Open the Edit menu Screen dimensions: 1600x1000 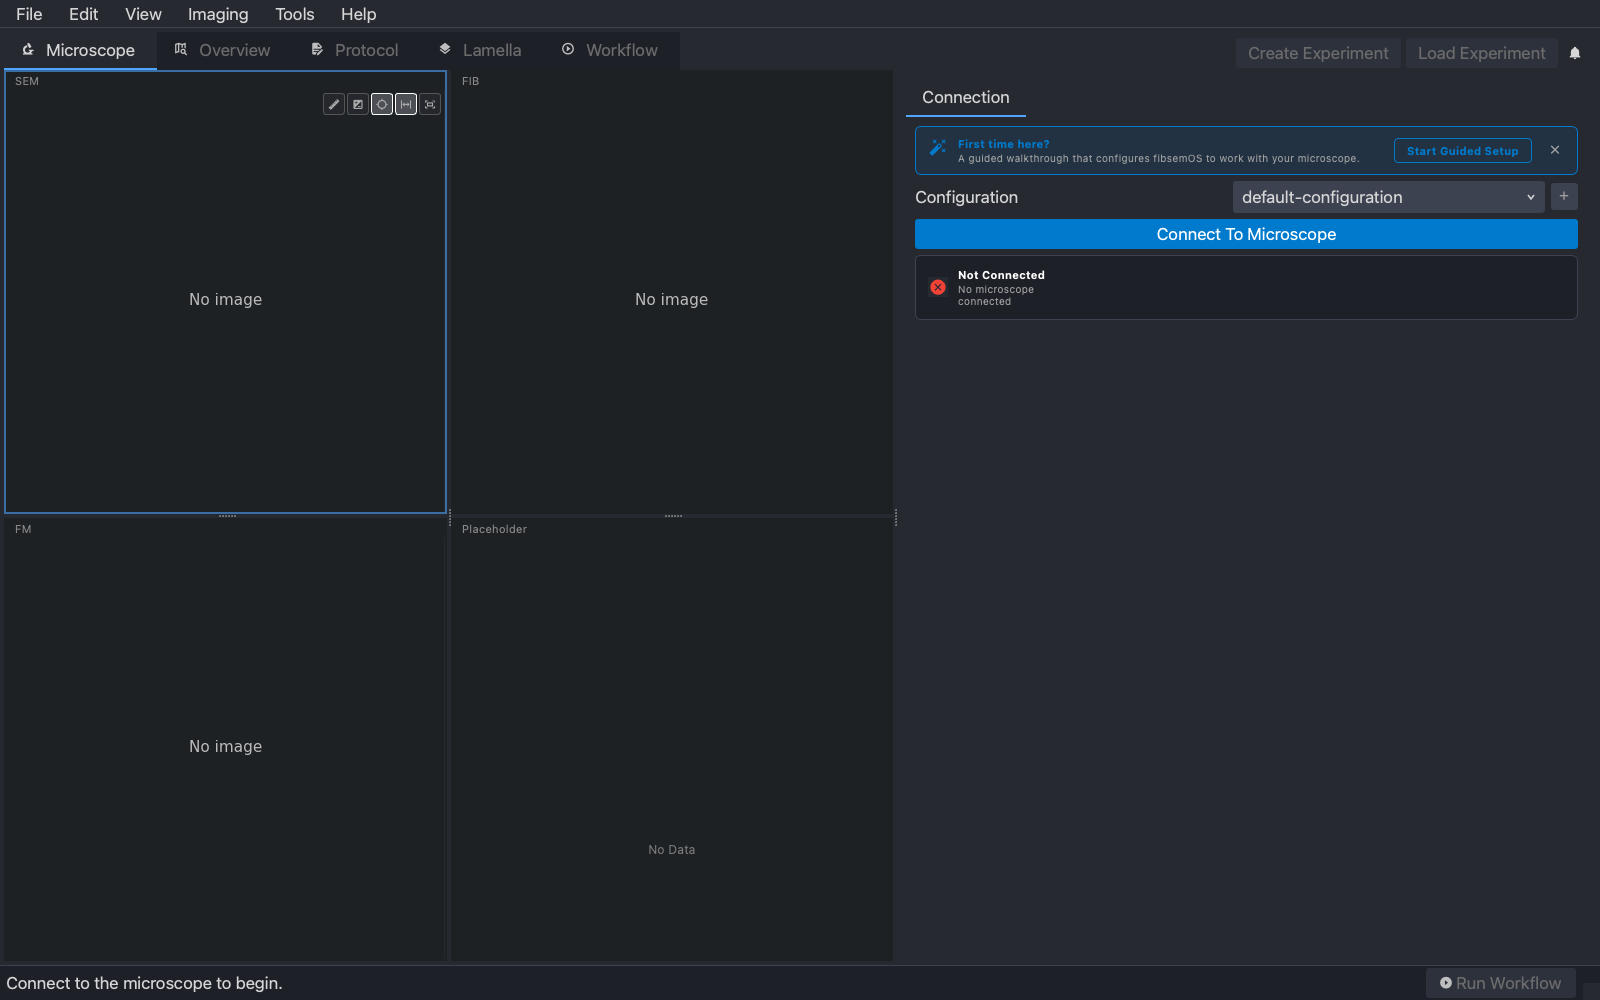click(x=83, y=14)
